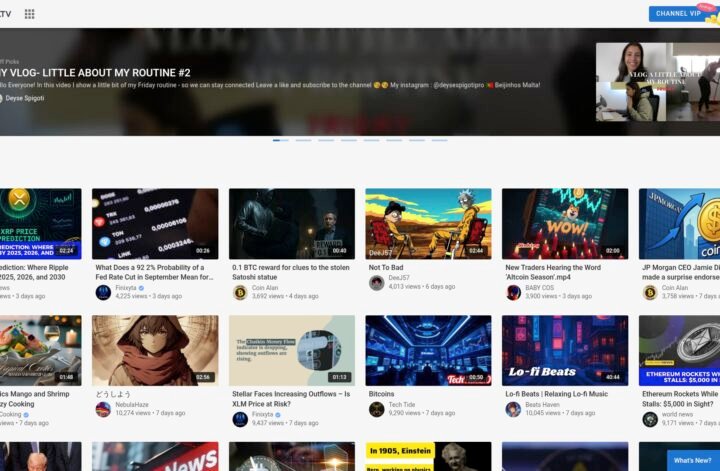Screen dimensions: 720x471
Task: Open the 'どうしよう' video title
Action: [x=113, y=394]
